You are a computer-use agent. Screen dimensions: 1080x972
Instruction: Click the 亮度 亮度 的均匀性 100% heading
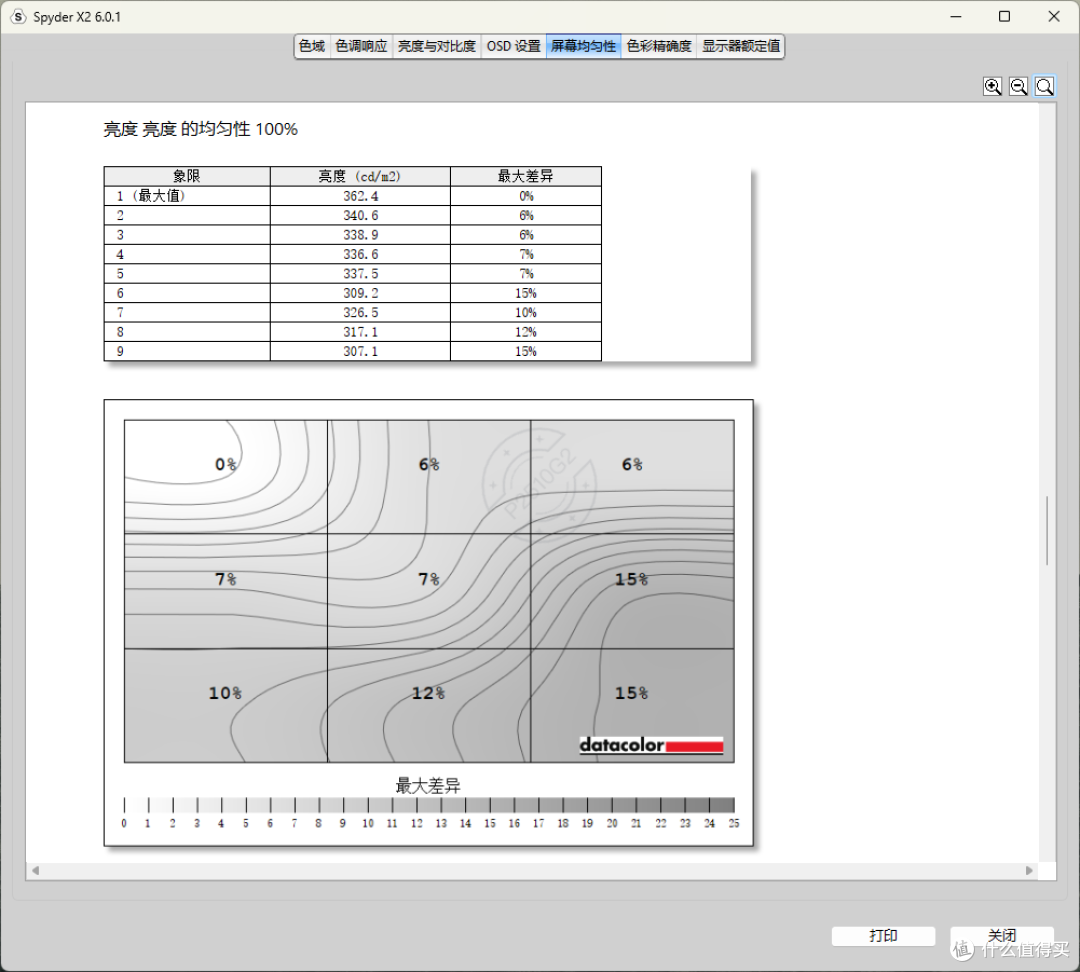(200, 129)
